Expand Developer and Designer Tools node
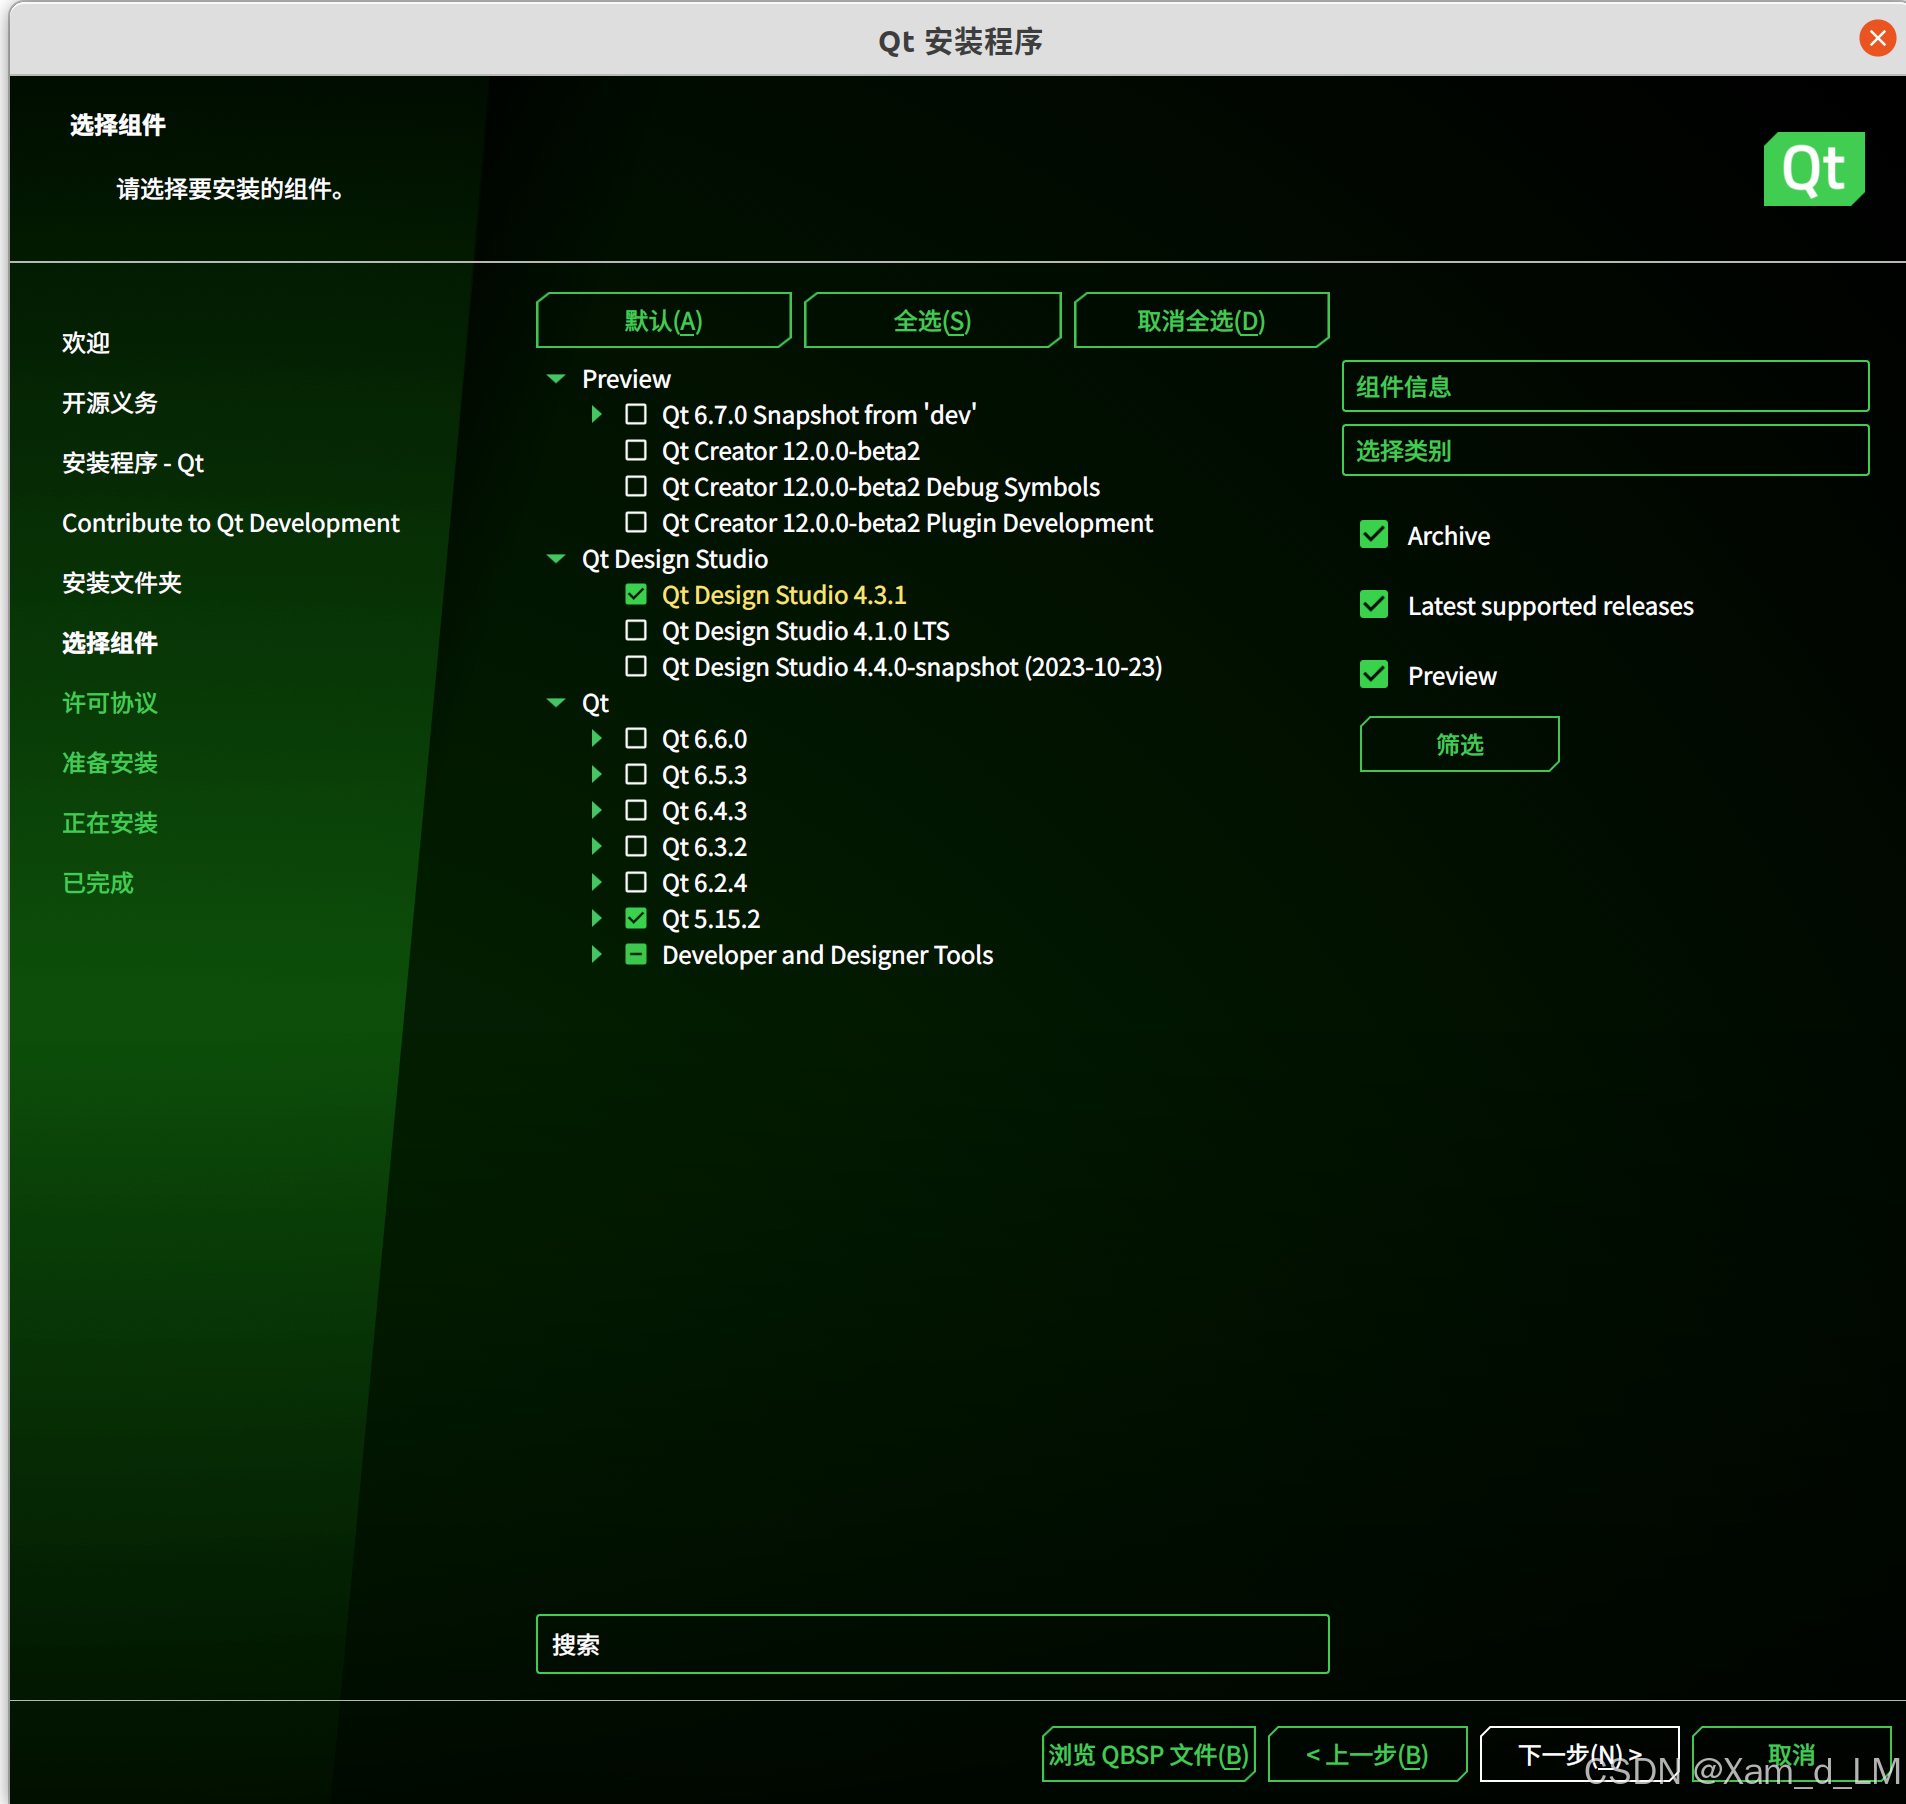The height and width of the screenshot is (1804, 1906). point(596,954)
